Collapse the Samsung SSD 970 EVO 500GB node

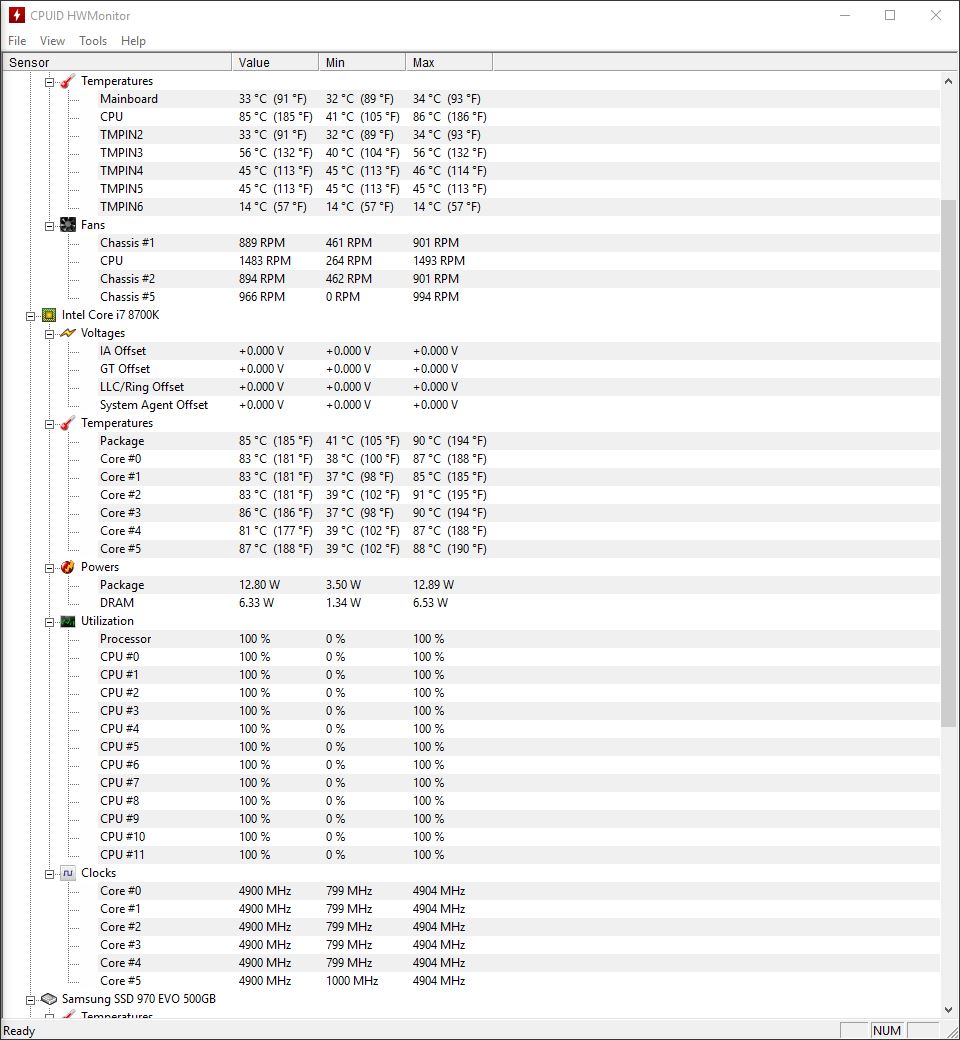(x=31, y=1000)
